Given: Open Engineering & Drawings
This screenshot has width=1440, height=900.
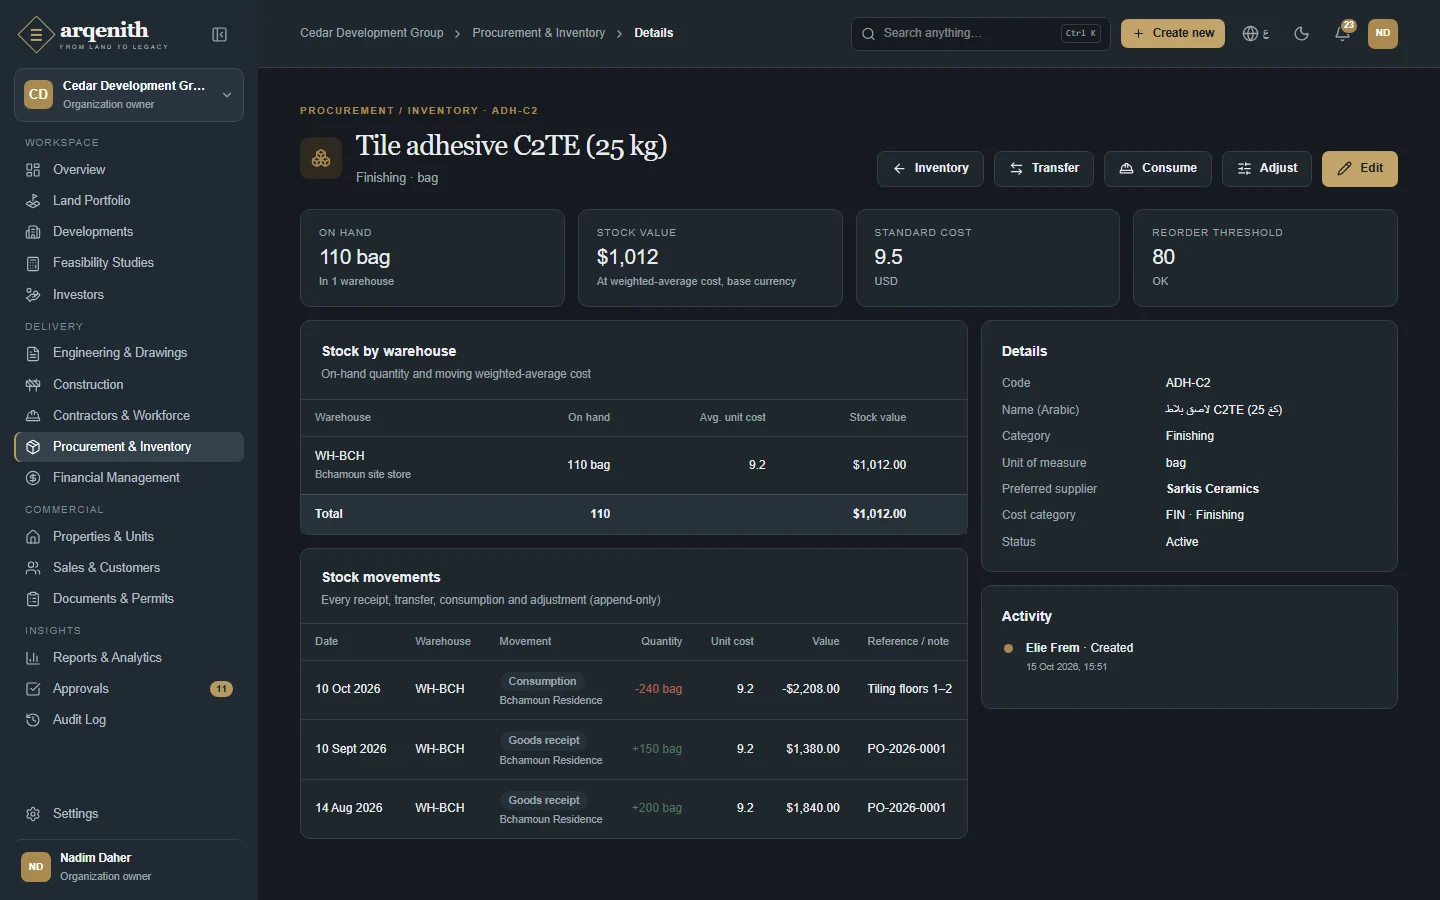Looking at the screenshot, I should pos(129,353).
